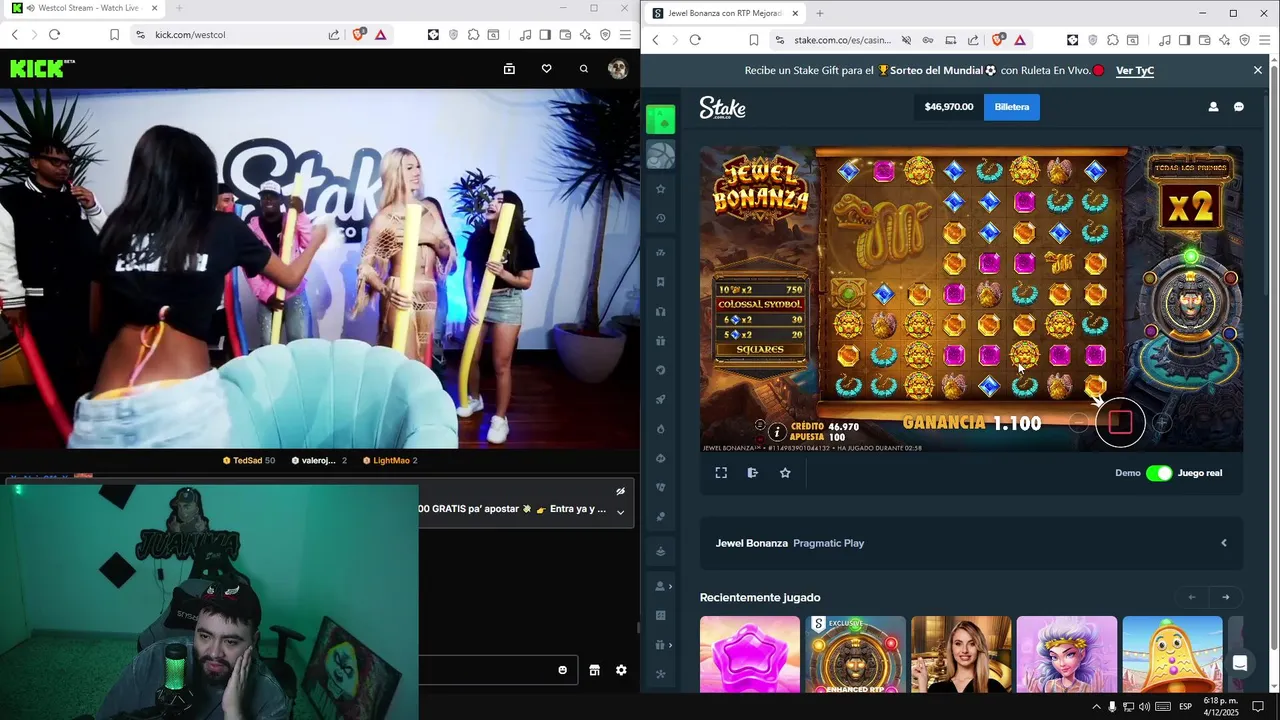The width and height of the screenshot is (1280, 720).
Task: Open Leo AI icon in Kick window
Action: pyautogui.click(x=585, y=35)
